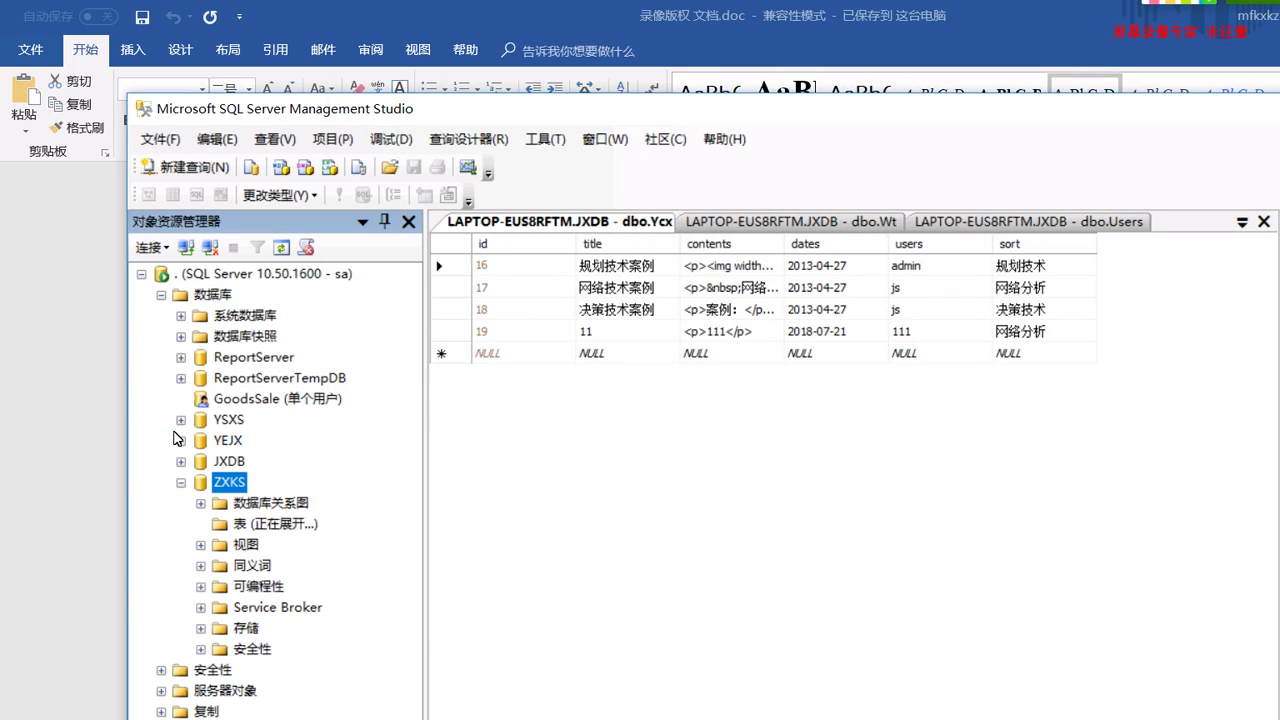Screen dimensions: 1280x720
Task: Open the 工具(T) menu in SSMS
Action: click(545, 139)
